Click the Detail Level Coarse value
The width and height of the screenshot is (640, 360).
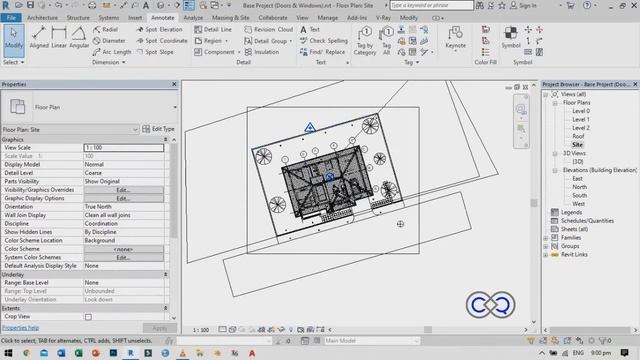[x=124, y=173]
